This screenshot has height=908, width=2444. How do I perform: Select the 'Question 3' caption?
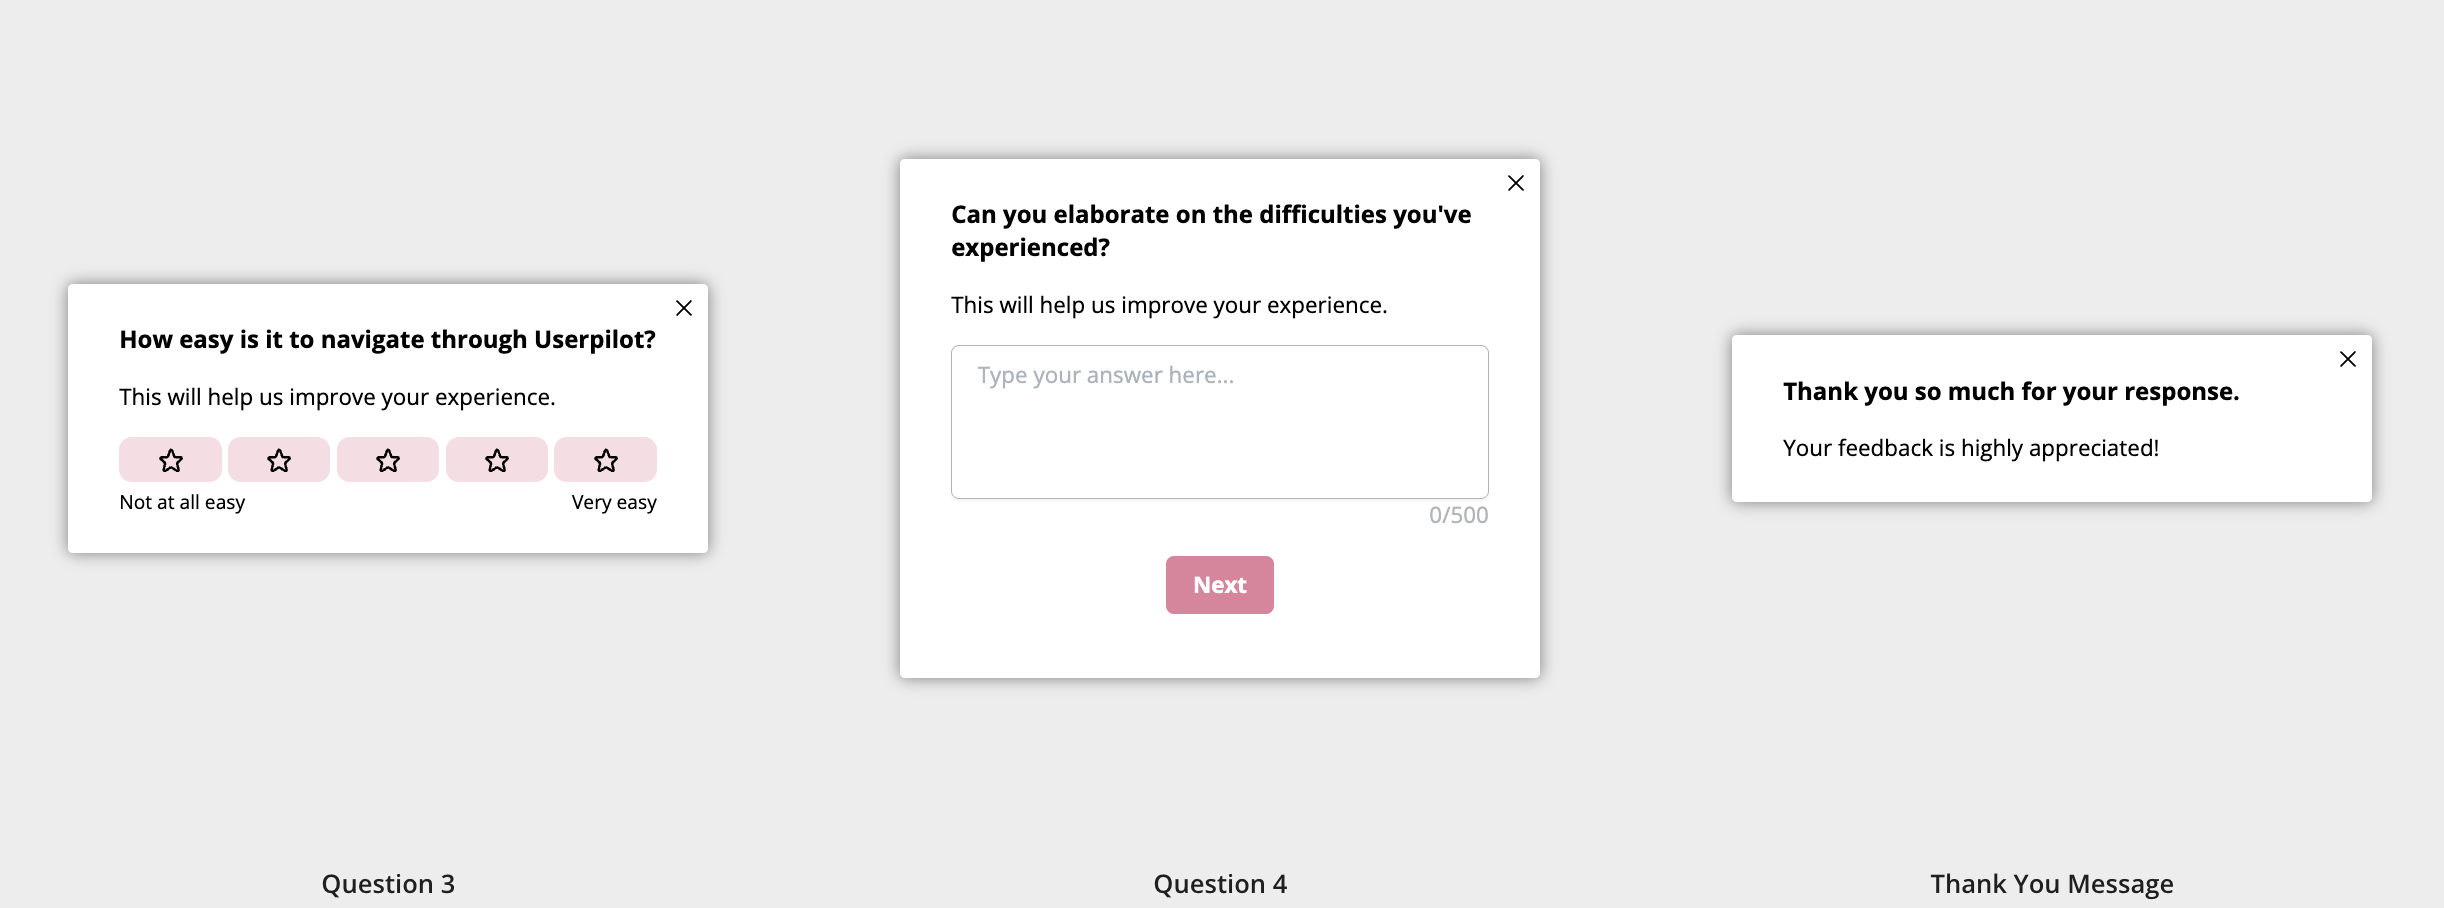388,884
